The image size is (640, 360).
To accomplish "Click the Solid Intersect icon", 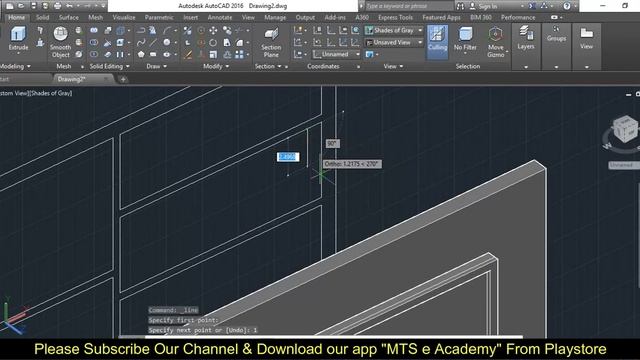I will pyautogui.click(x=94, y=54).
